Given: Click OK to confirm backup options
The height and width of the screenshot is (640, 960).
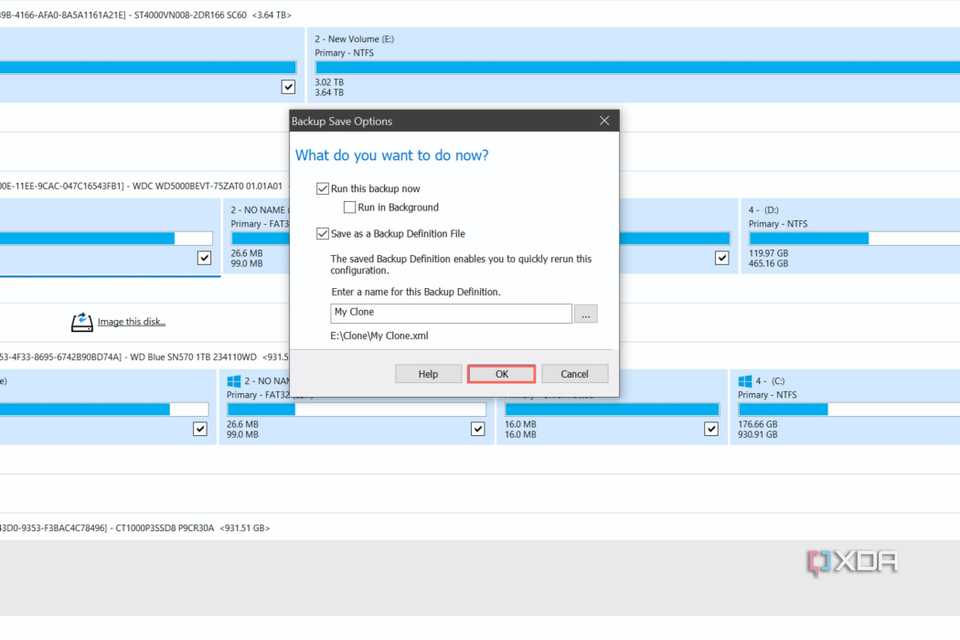Looking at the screenshot, I should (501, 374).
